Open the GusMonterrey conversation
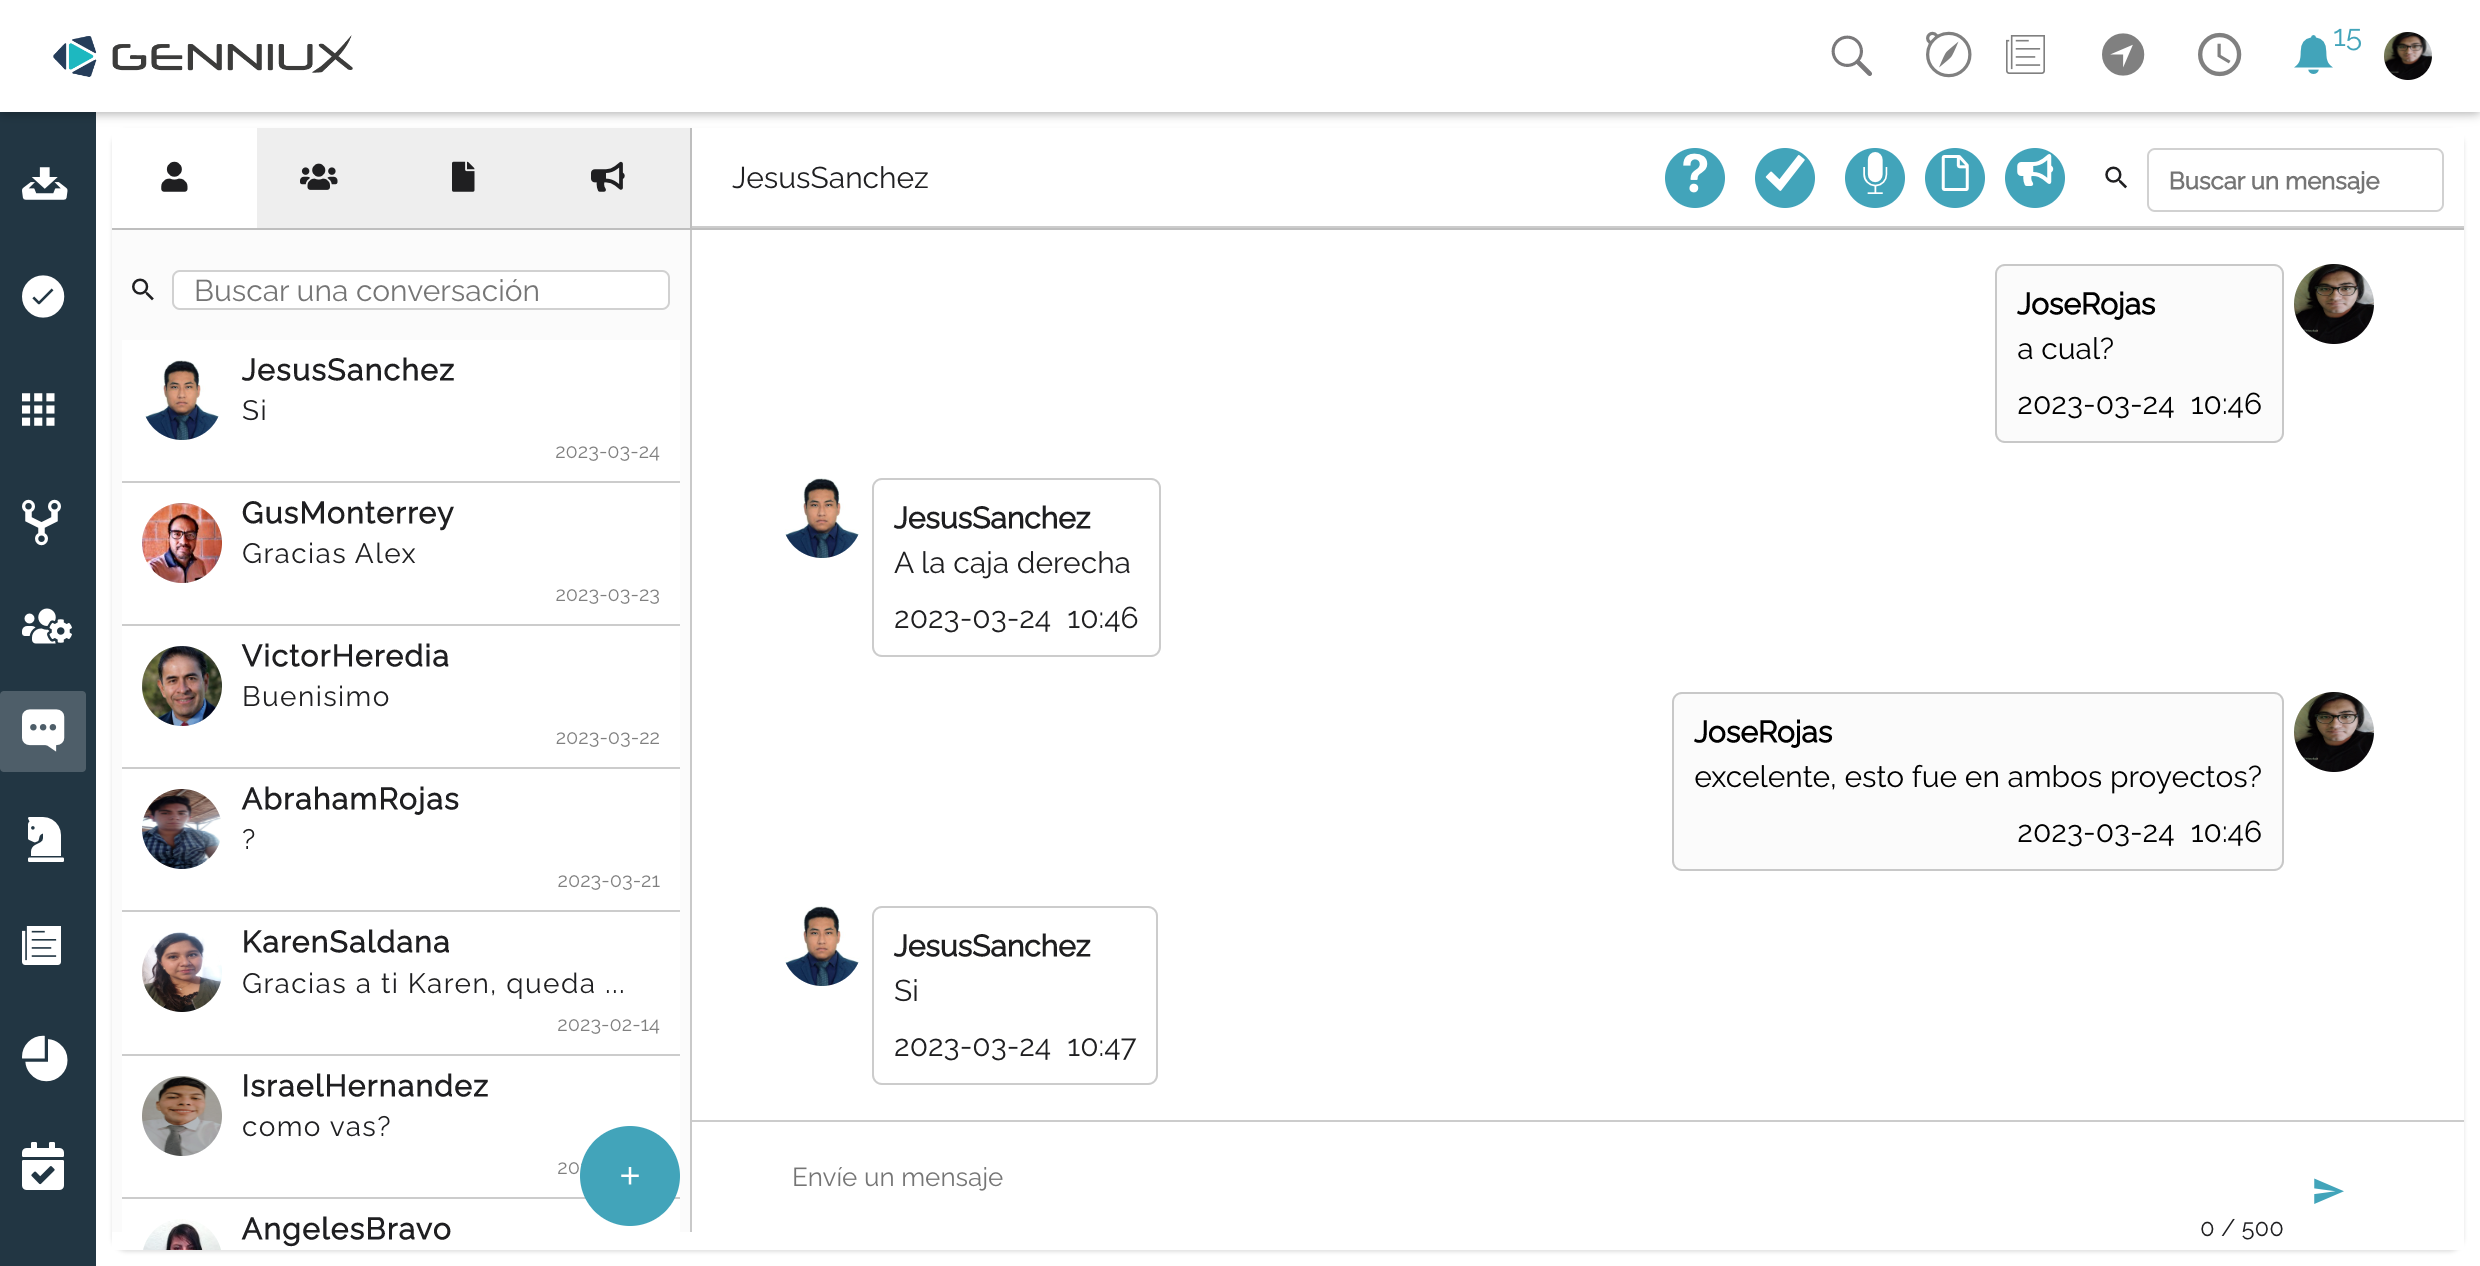Screen dimensions: 2480x1266 pos(400,554)
